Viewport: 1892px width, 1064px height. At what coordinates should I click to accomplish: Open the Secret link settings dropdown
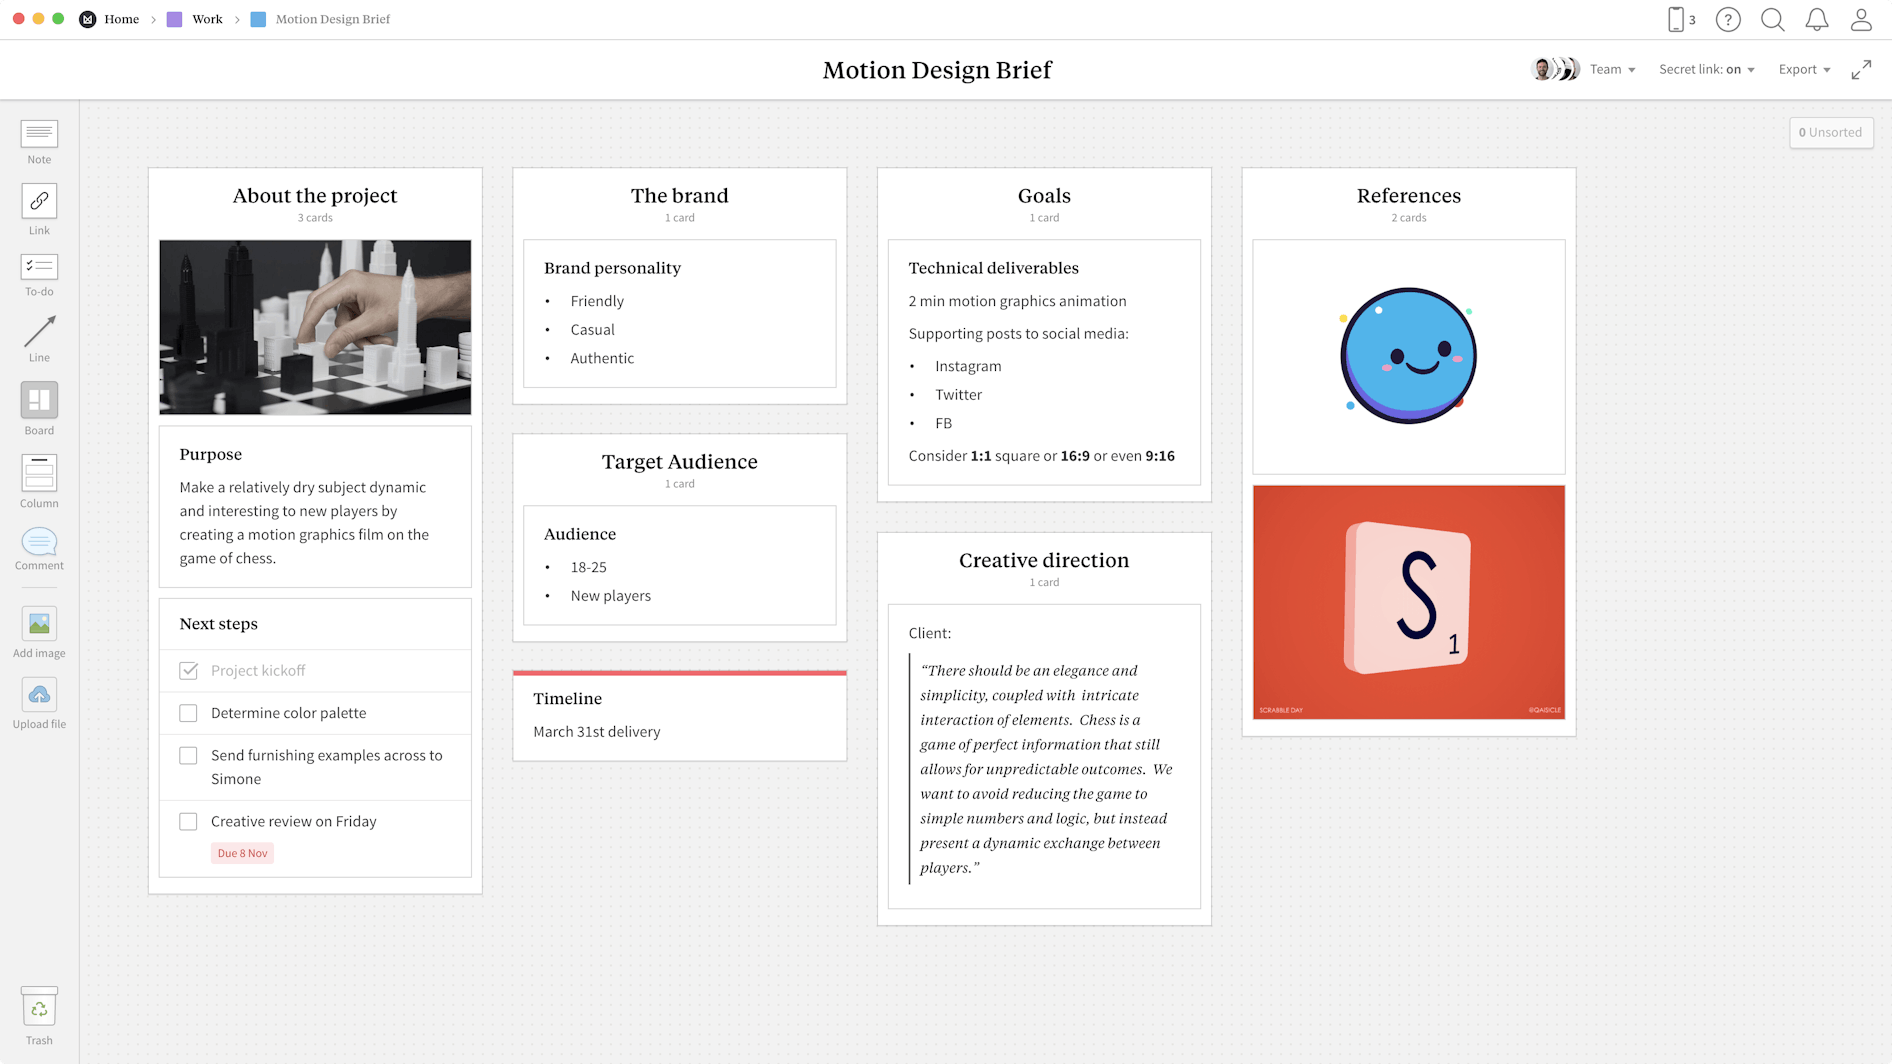1706,69
